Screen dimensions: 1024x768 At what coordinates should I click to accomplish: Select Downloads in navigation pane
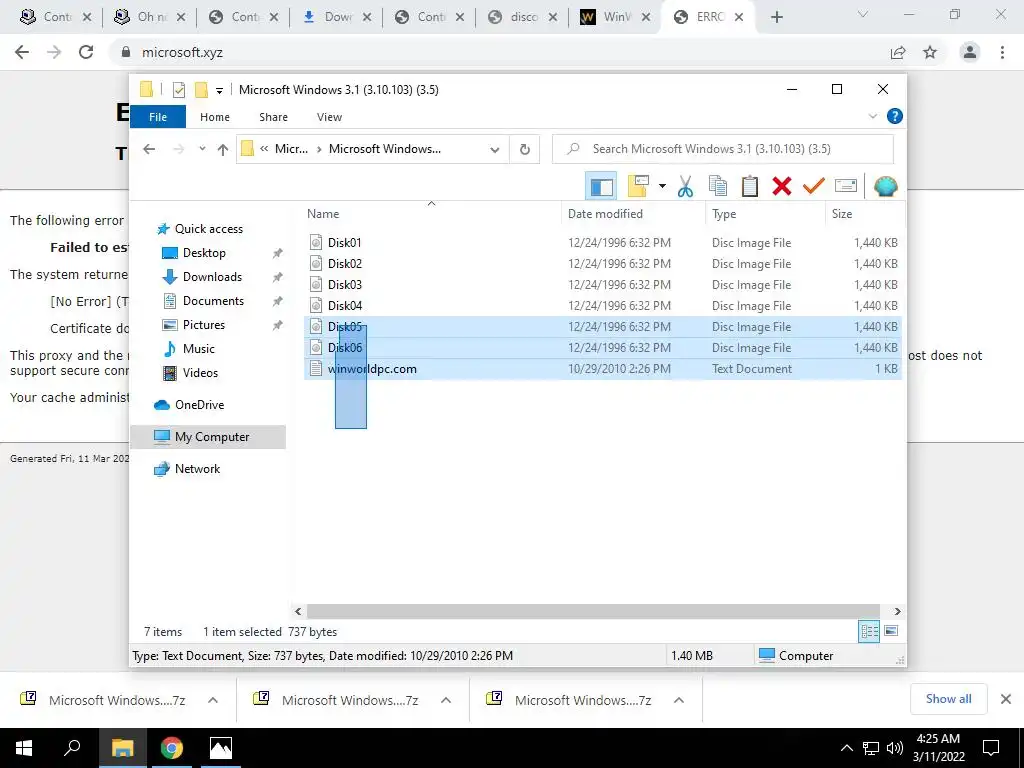(212, 277)
